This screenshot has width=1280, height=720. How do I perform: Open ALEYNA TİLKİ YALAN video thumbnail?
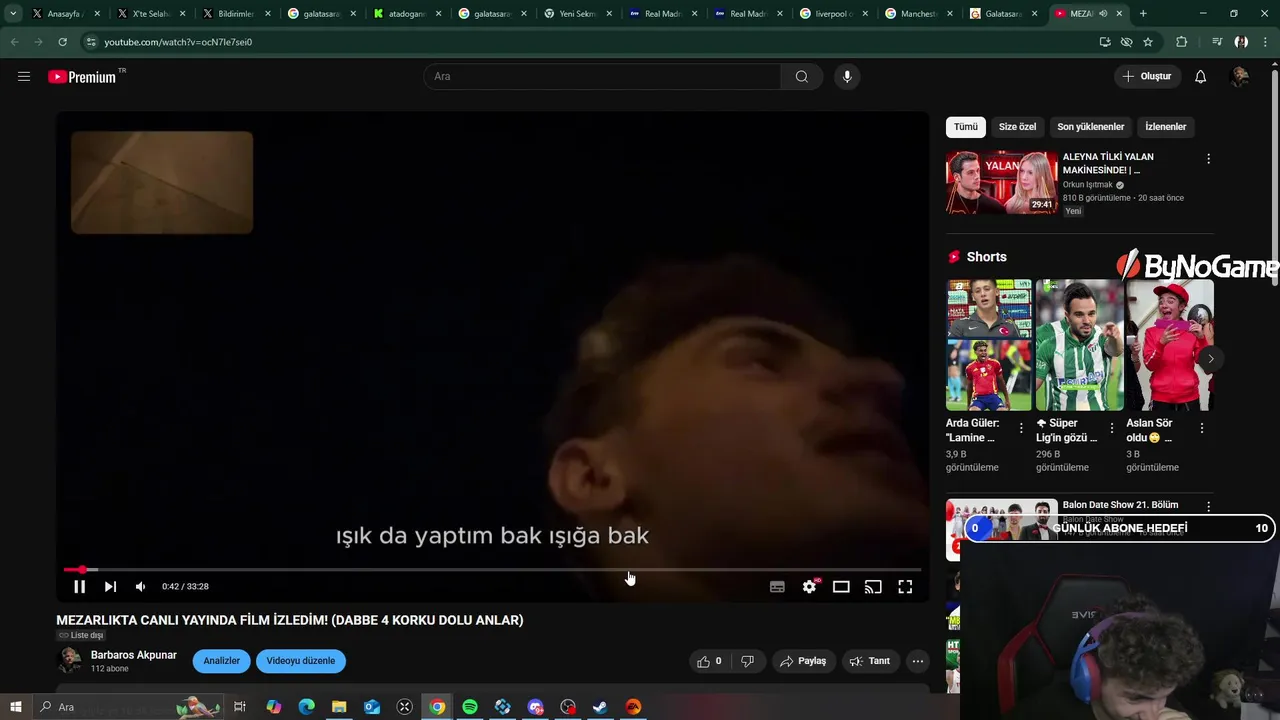1001,182
